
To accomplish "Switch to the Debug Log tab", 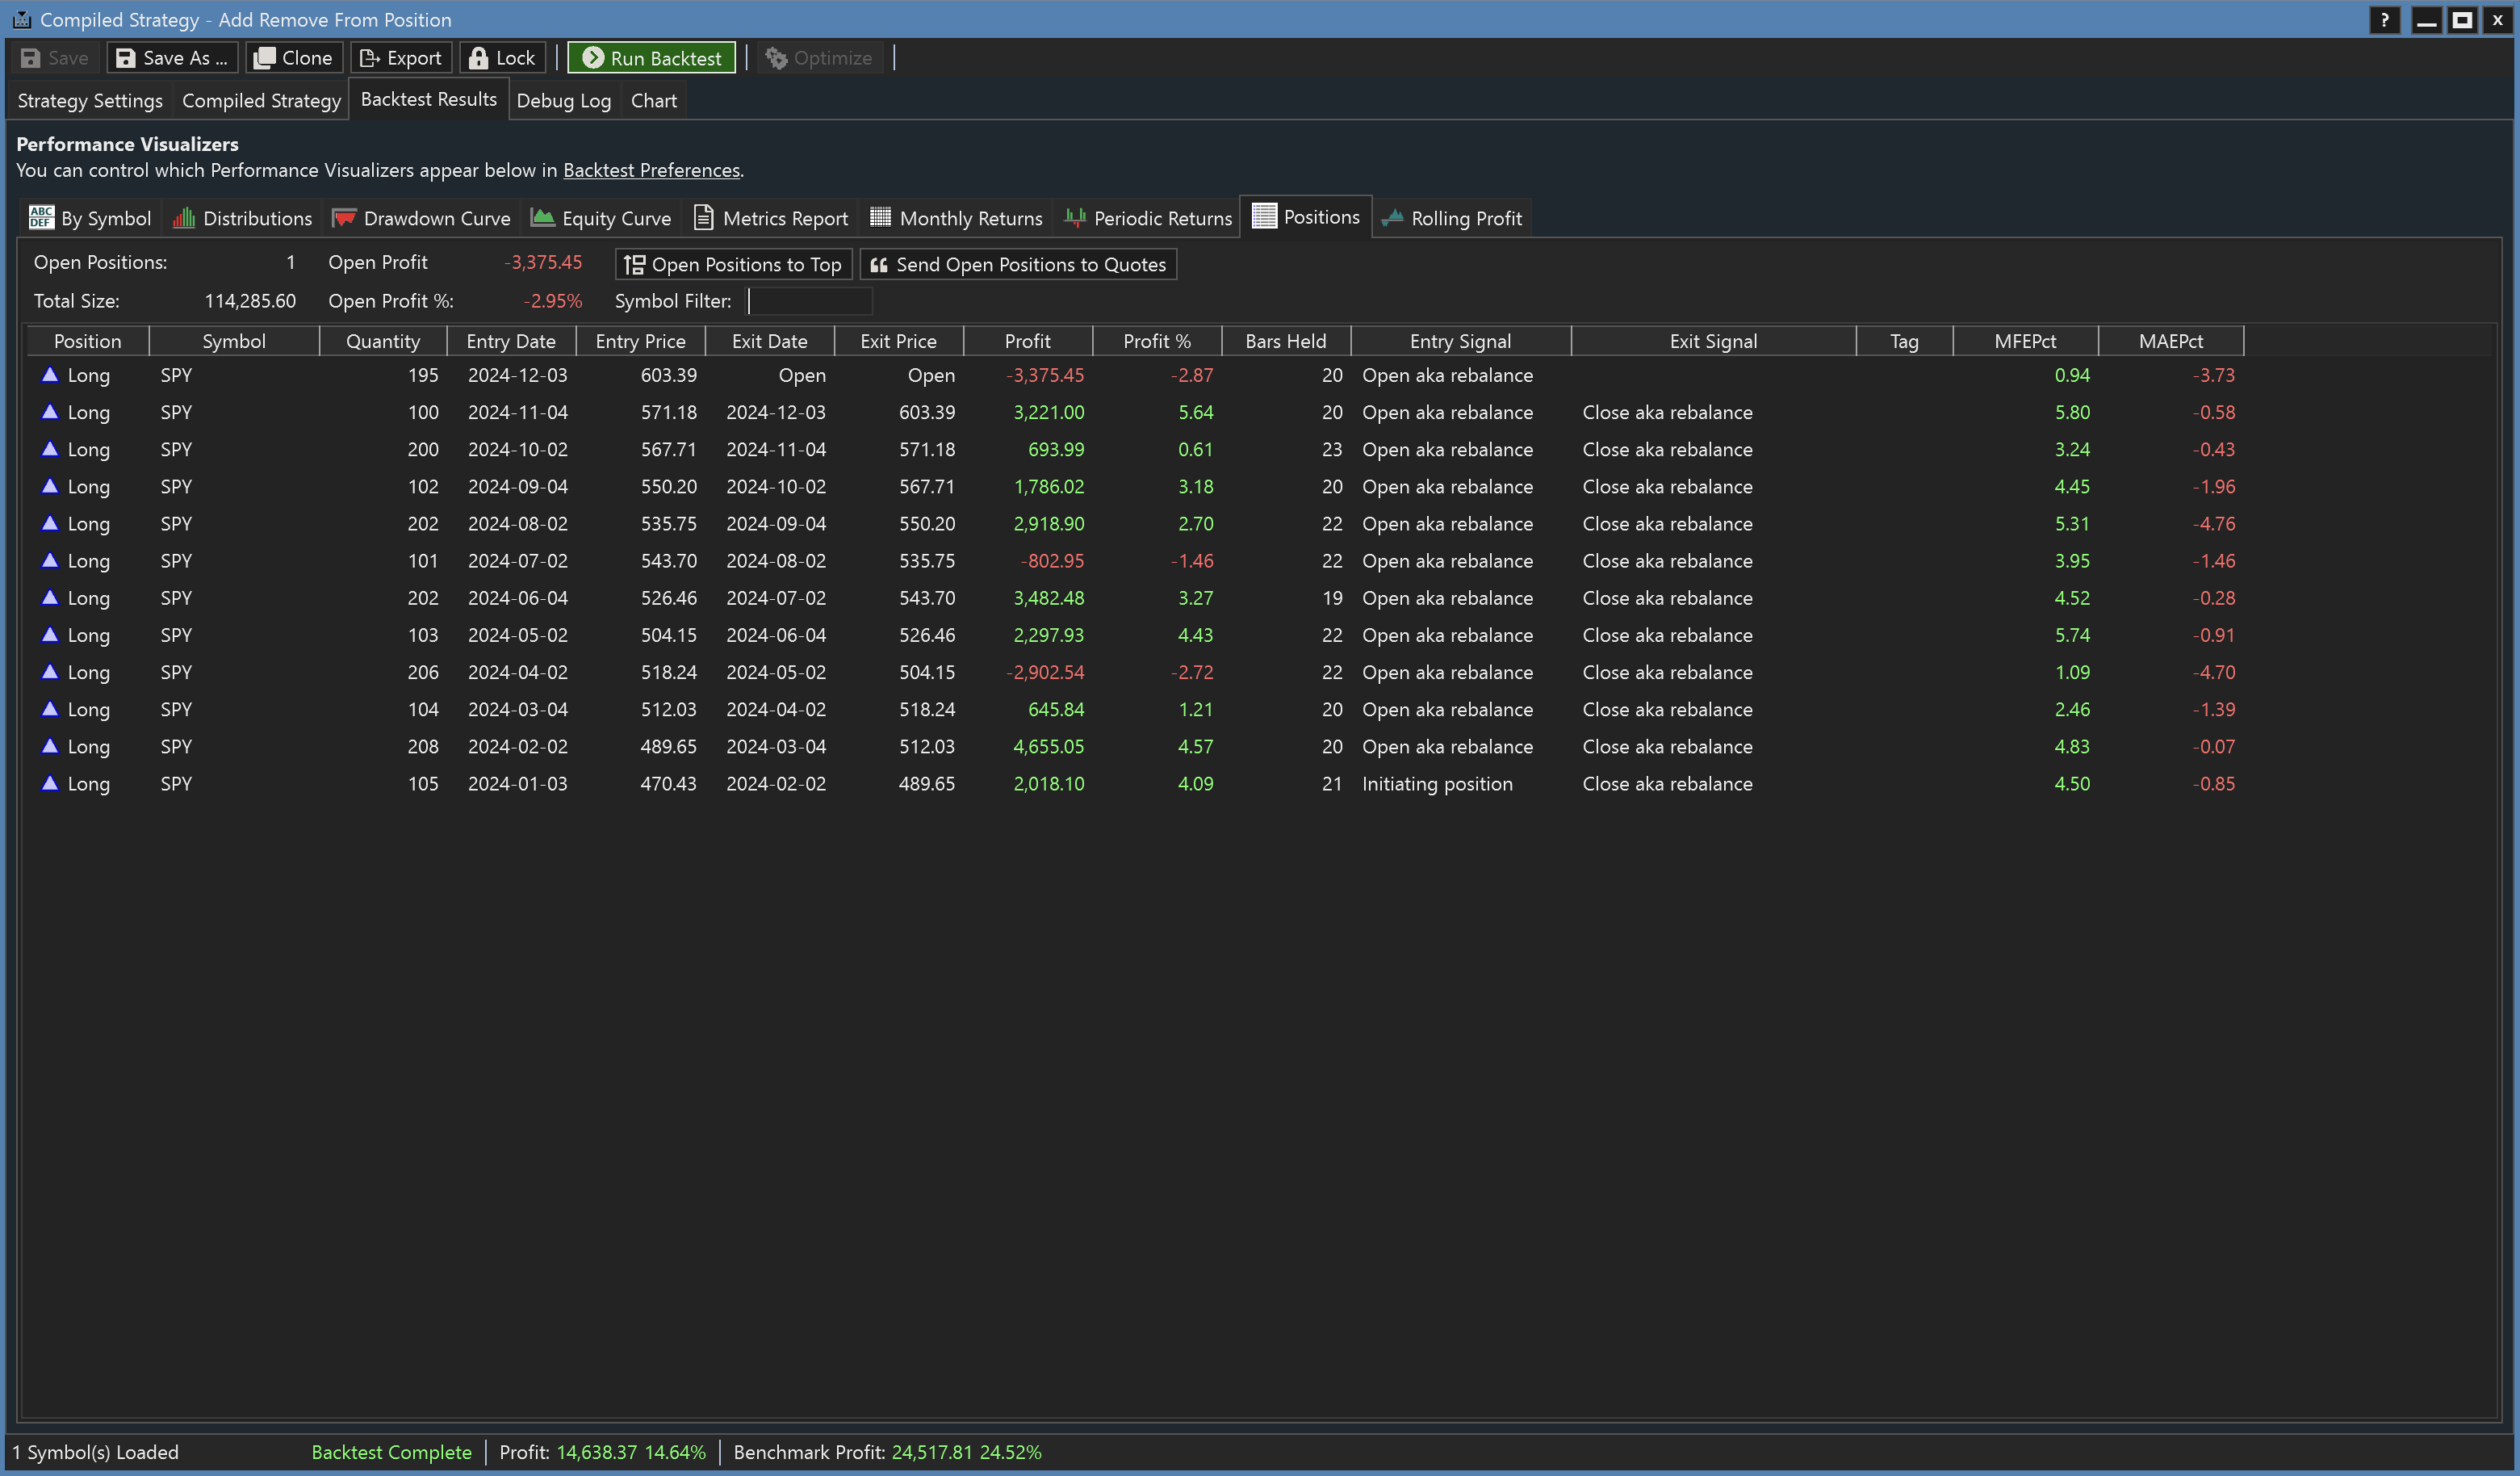I will [x=563, y=101].
